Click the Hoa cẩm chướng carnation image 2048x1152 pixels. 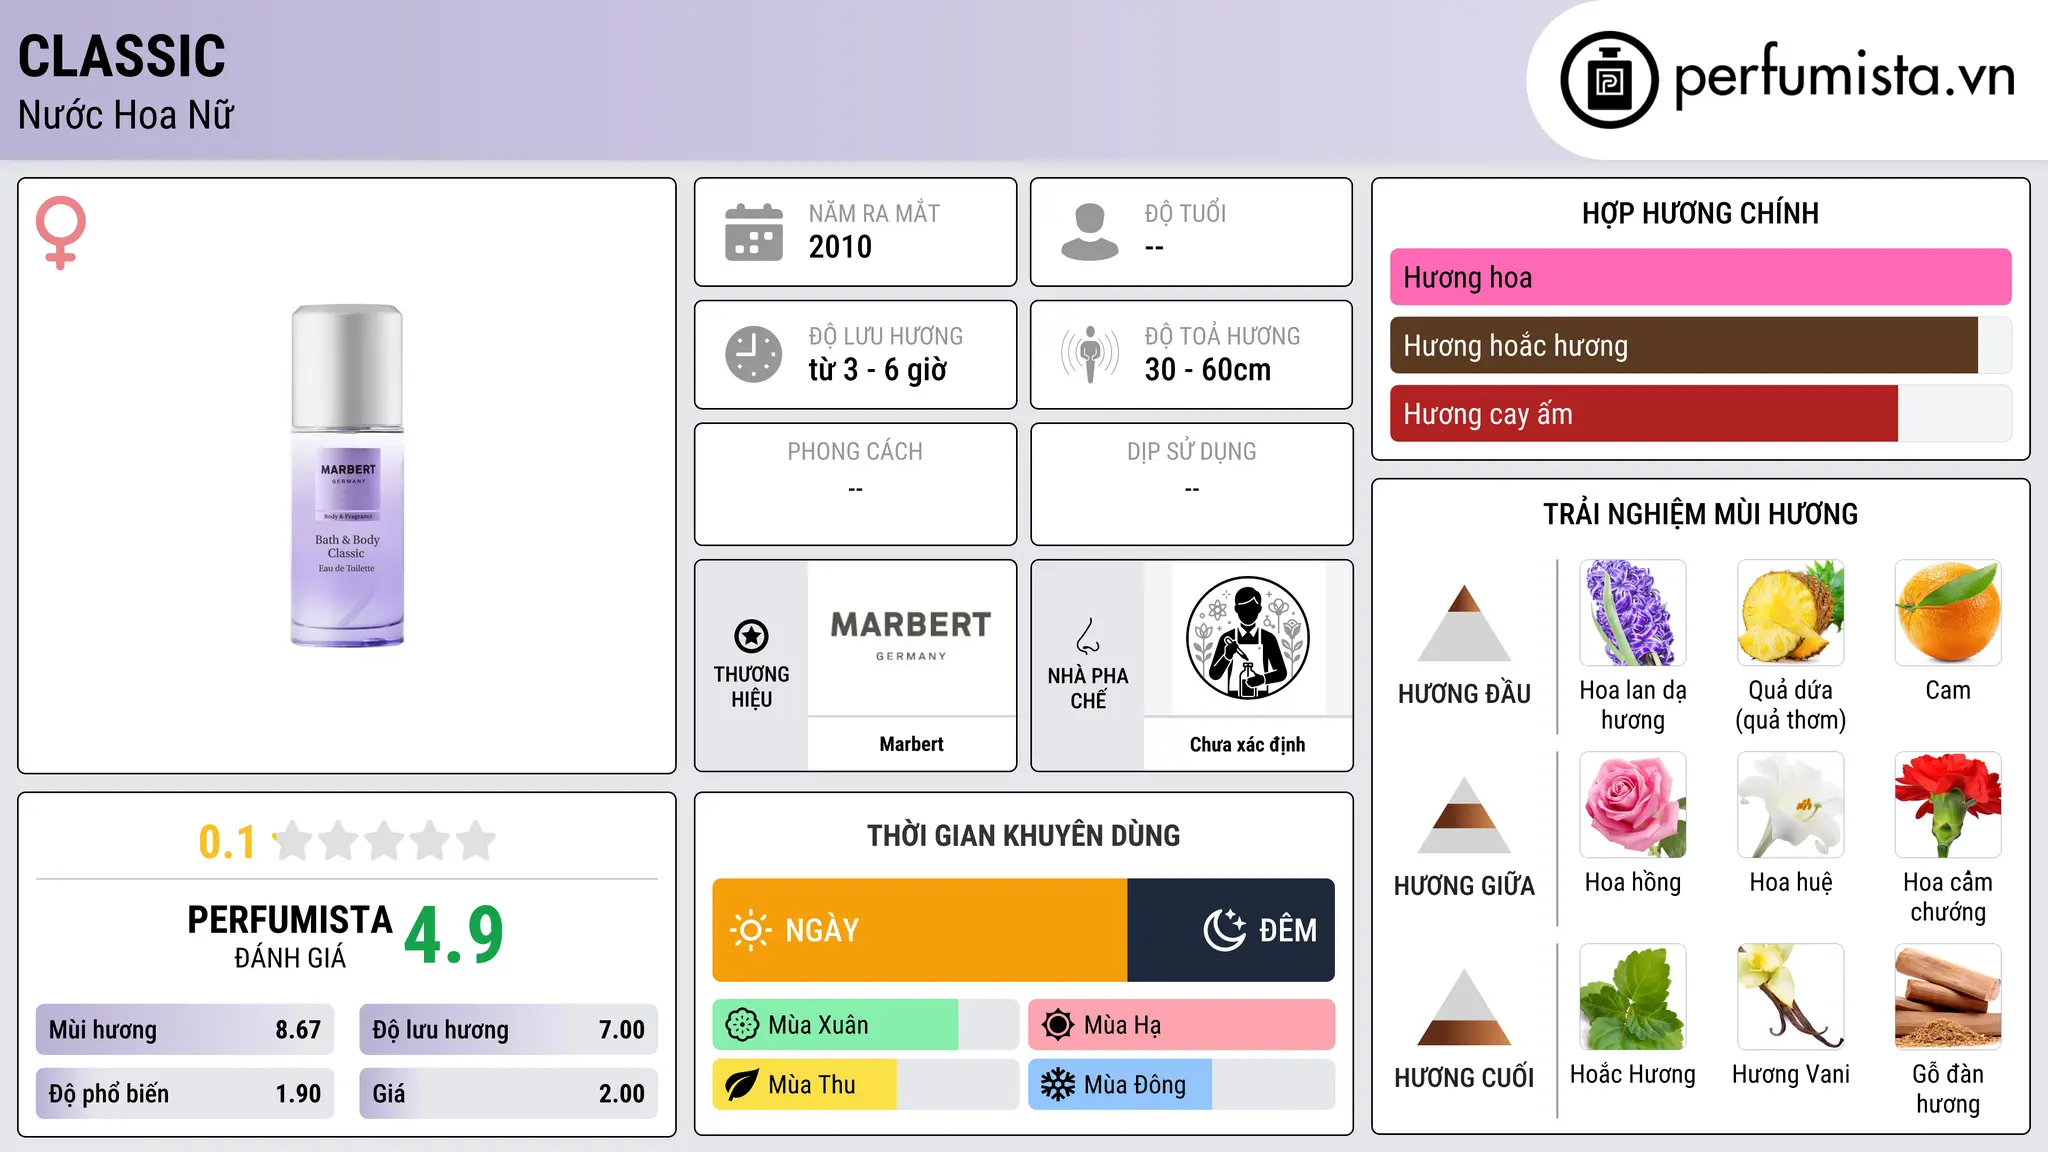pyautogui.click(x=1948, y=805)
